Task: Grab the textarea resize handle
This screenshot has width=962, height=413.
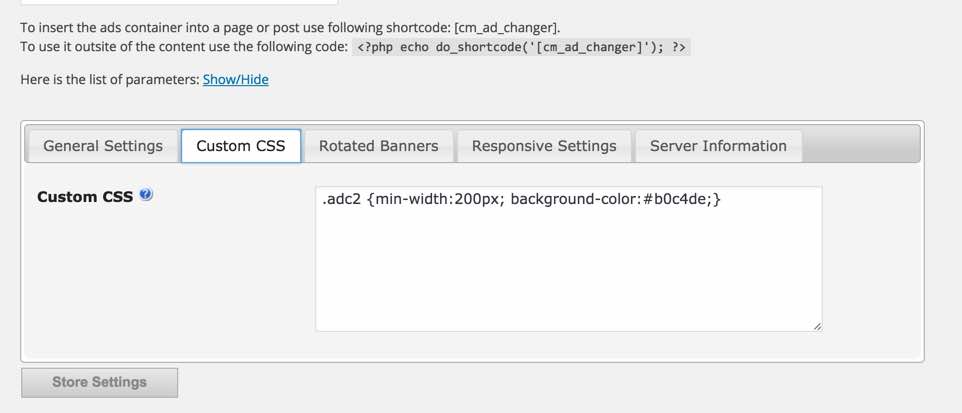Action: pyautogui.click(x=817, y=326)
